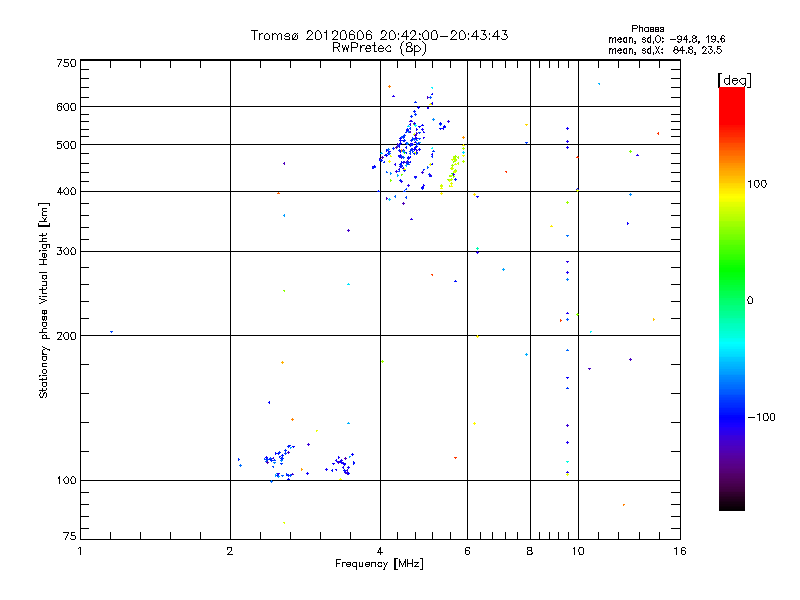Click the y-axis tick label '200'
Image resolution: width=800 pixels, height=600 pixels.
(67, 336)
